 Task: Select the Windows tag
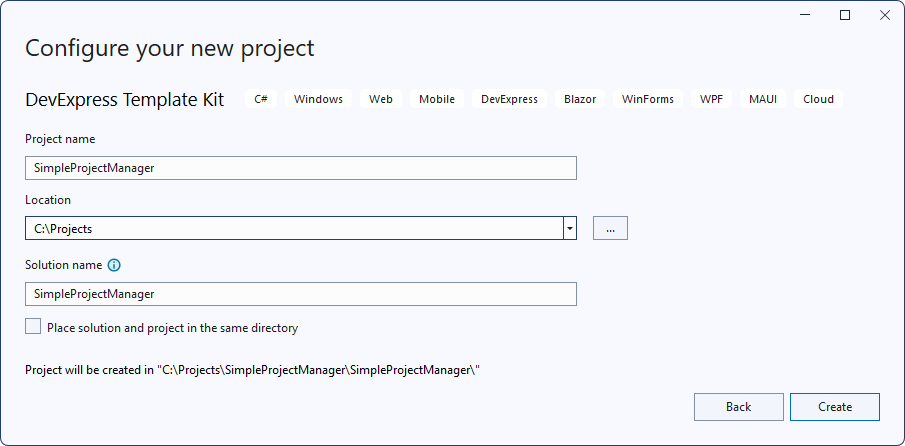[318, 99]
